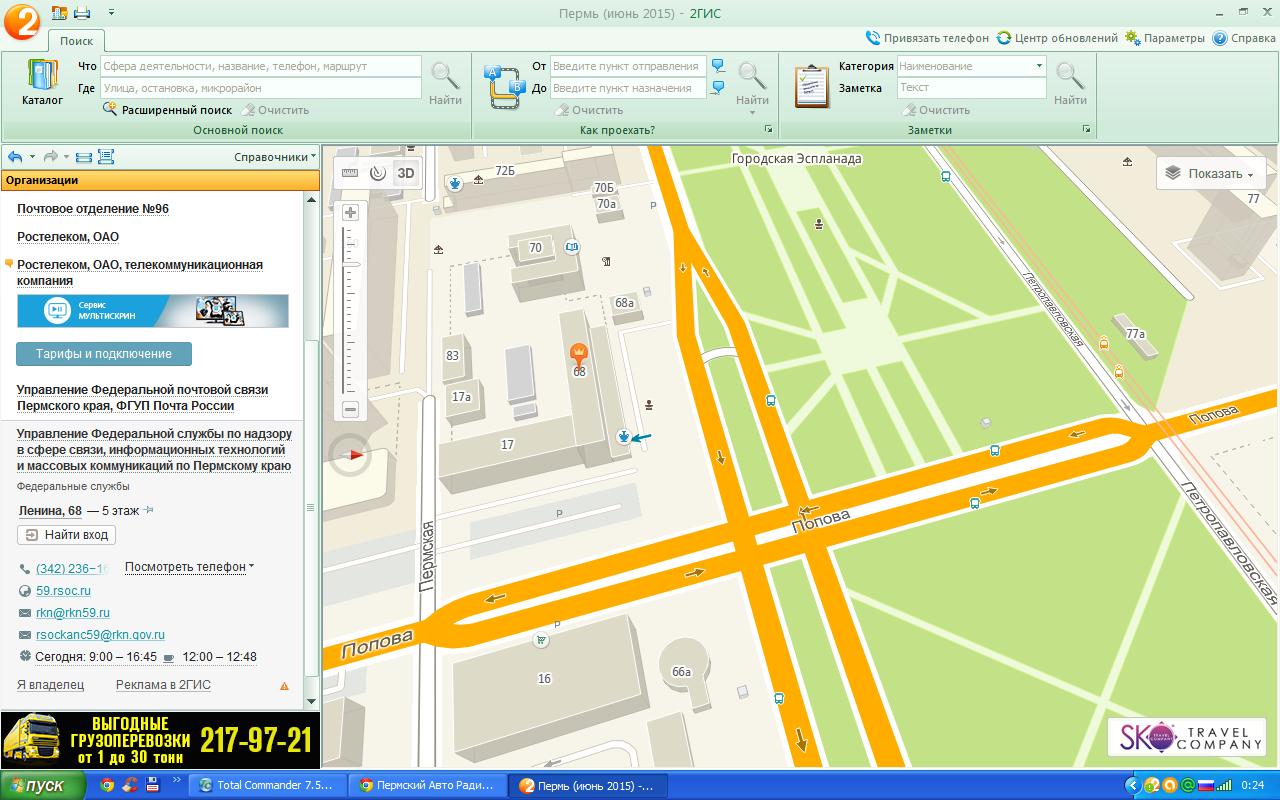Click the route A-B directions icon

[504, 86]
